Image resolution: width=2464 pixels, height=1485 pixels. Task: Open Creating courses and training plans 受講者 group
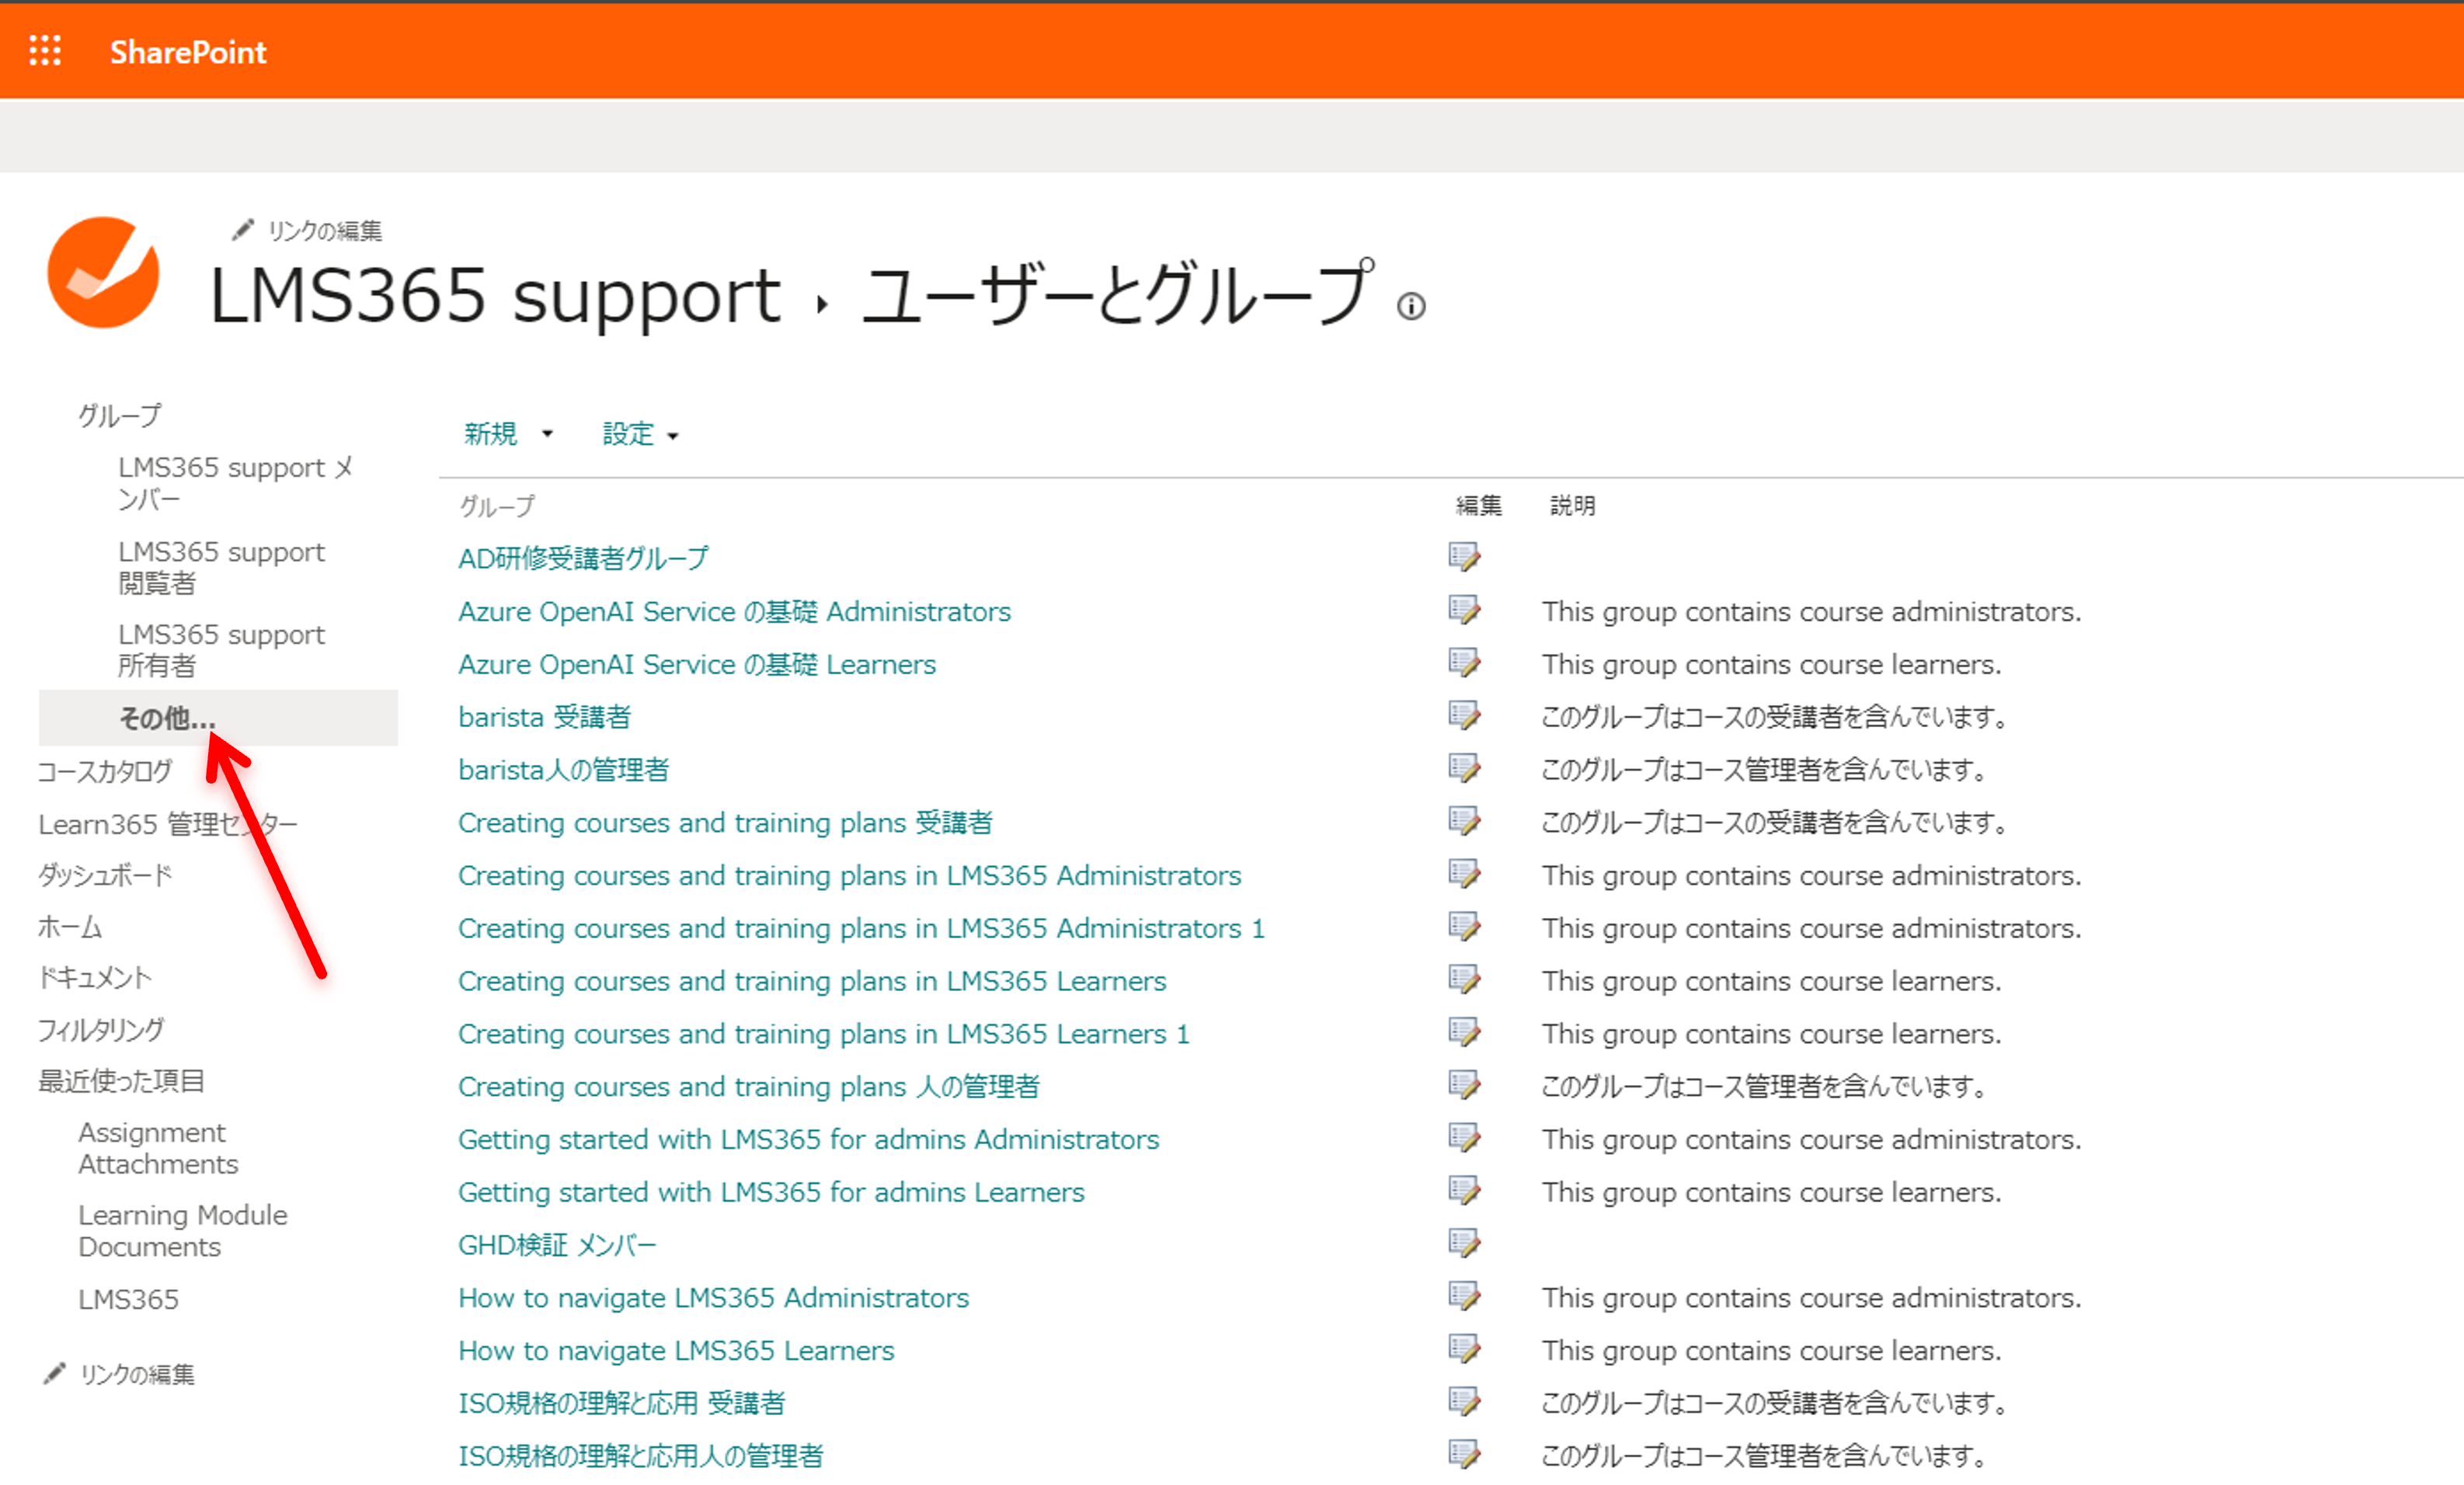726,822
